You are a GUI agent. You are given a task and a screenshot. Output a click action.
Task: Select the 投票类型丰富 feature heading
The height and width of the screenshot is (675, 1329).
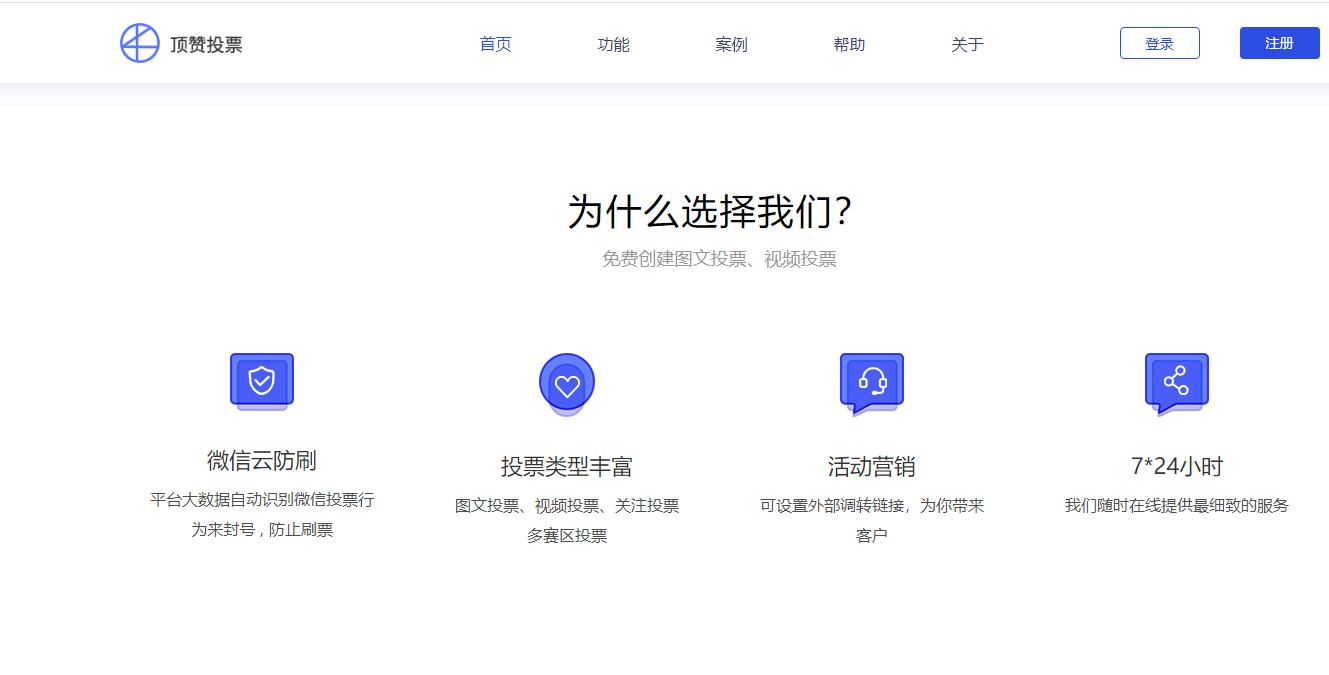(567, 463)
